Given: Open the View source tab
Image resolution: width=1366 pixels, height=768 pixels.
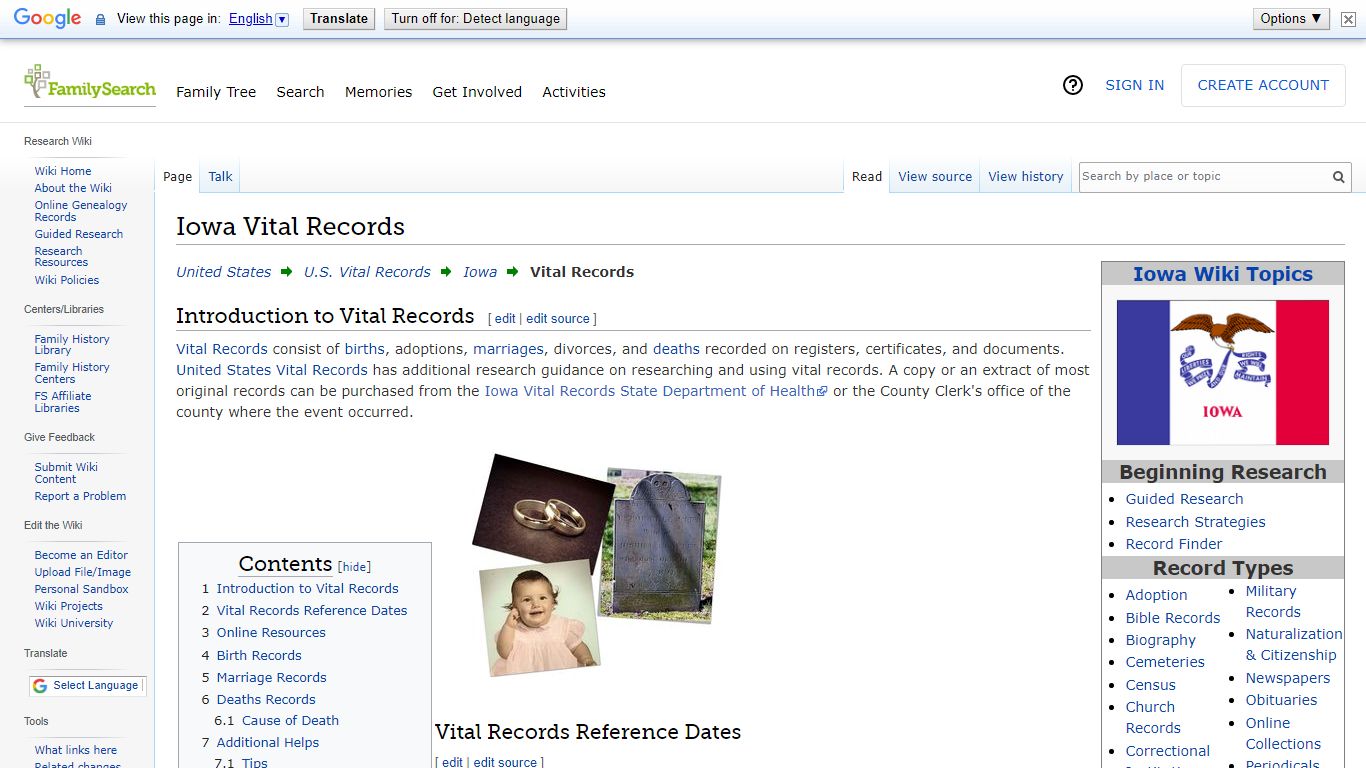Looking at the screenshot, I should [x=935, y=177].
